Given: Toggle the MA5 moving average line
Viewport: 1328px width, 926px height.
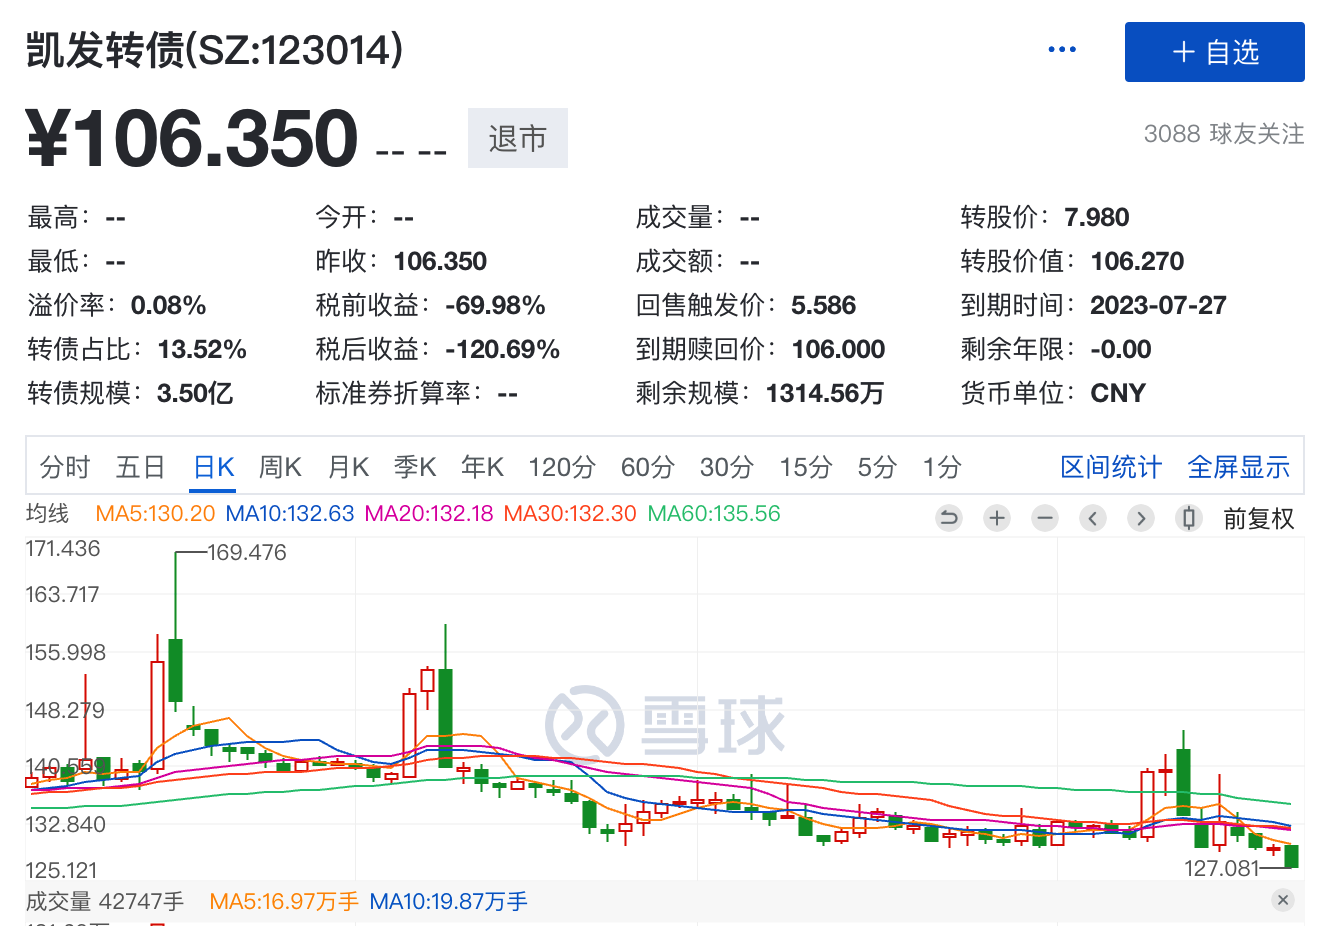Looking at the screenshot, I should pos(155,514).
